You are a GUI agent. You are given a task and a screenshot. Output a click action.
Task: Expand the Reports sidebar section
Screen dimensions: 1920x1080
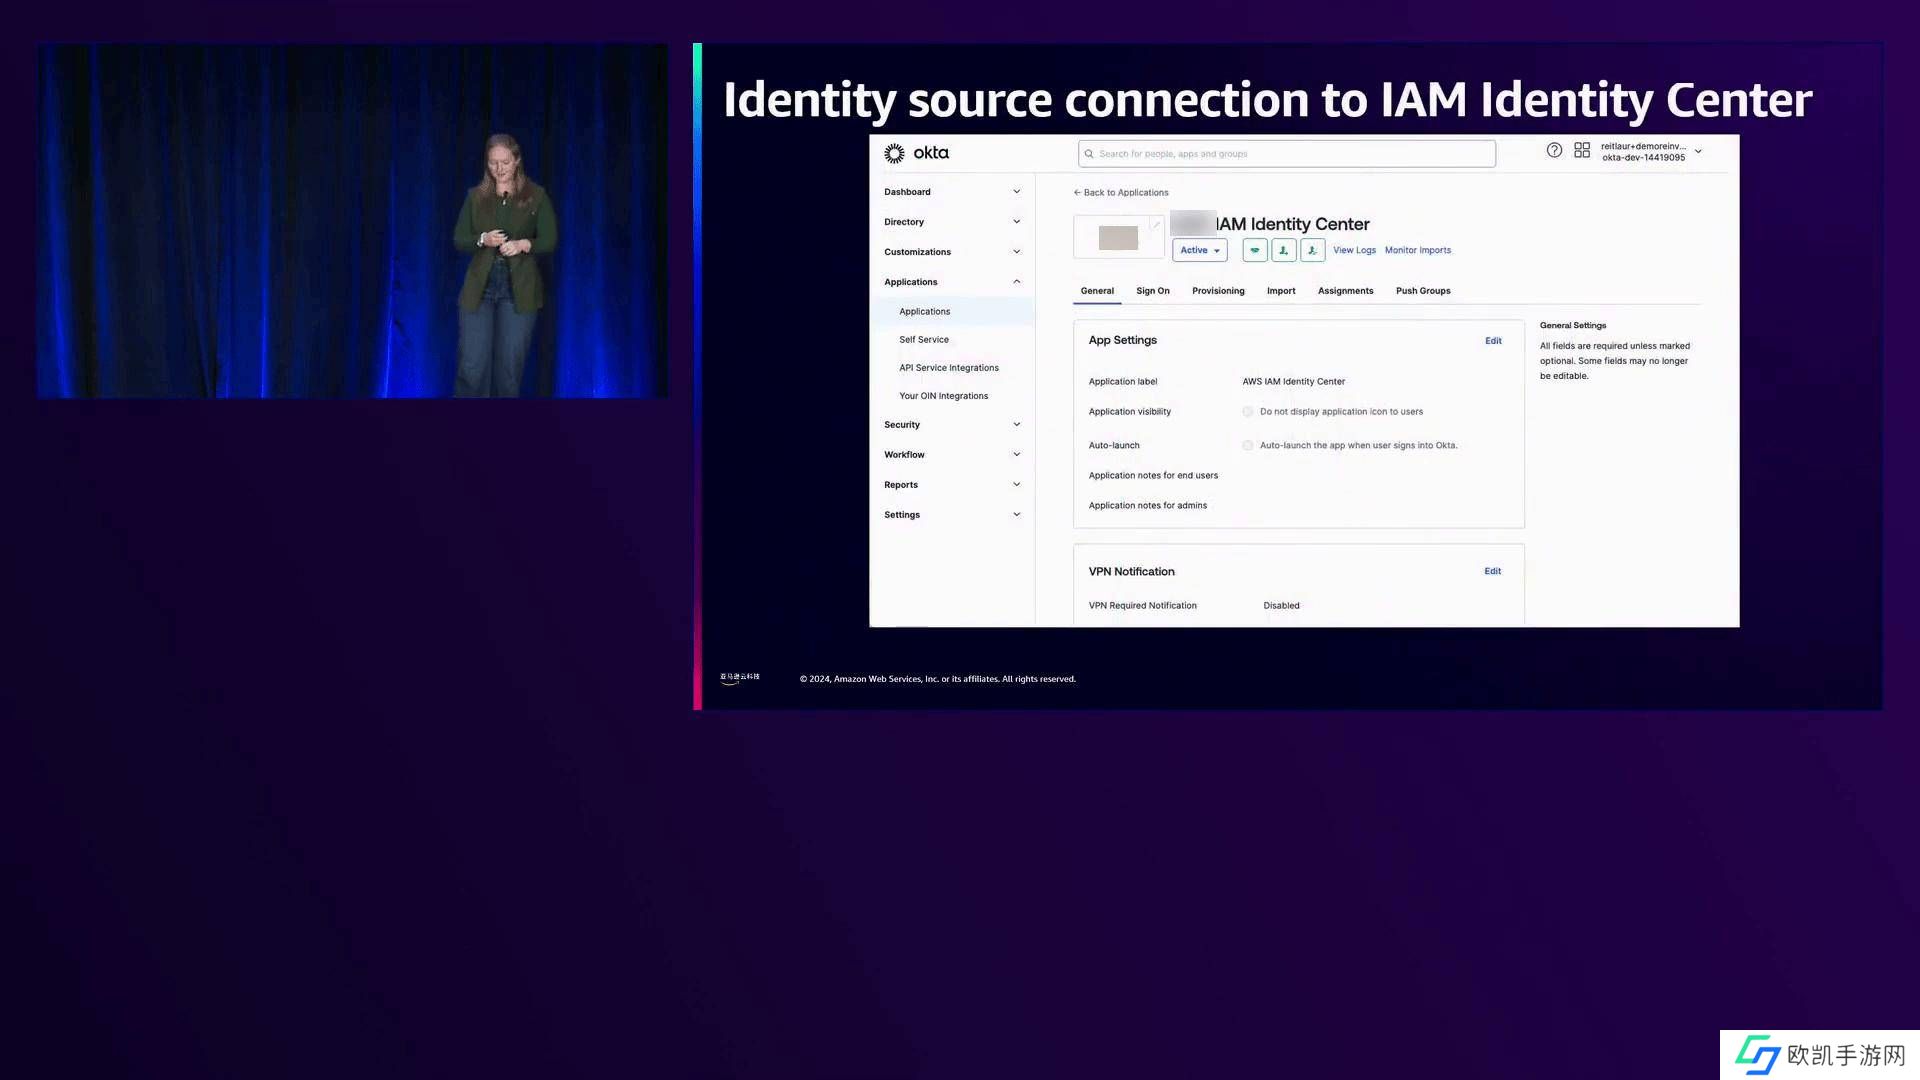[x=952, y=485]
